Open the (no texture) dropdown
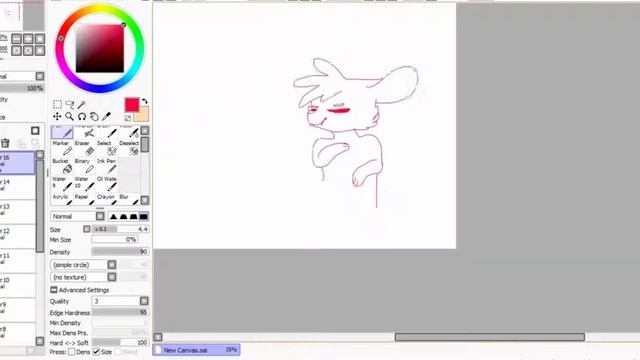The height and width of the screenshot is (360, 640). click(112, 277)
